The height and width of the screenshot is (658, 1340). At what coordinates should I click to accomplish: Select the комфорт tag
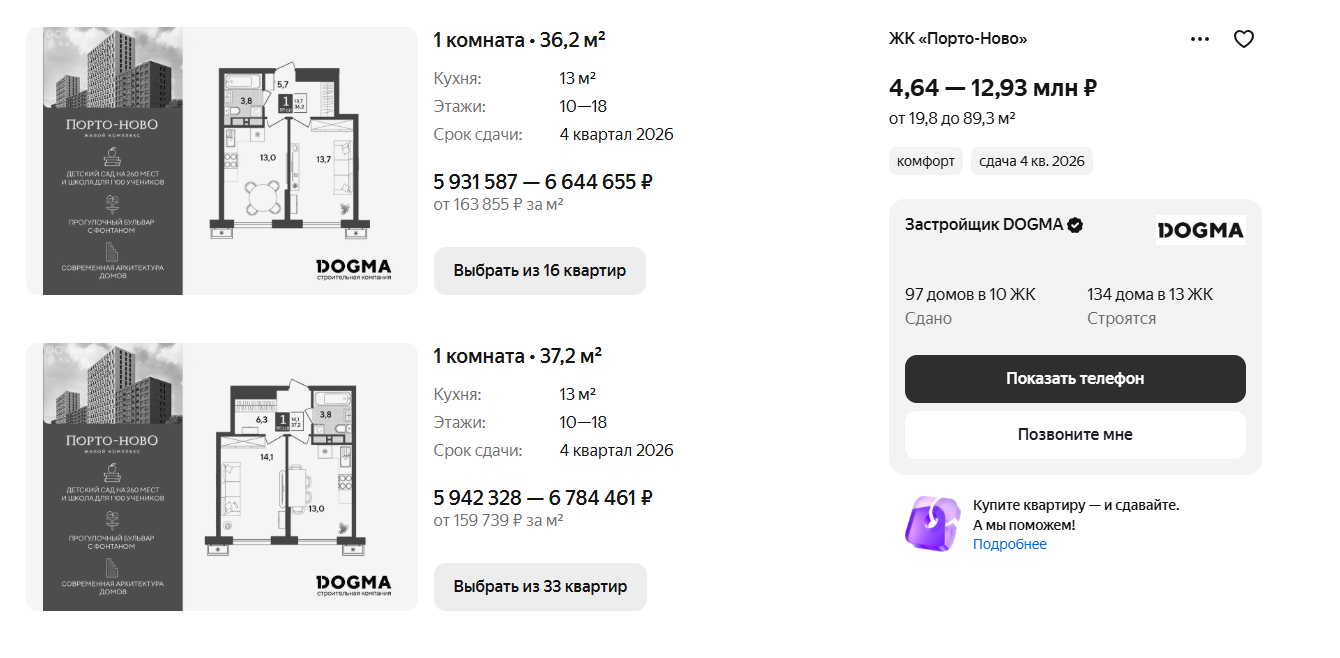[926, 161]
